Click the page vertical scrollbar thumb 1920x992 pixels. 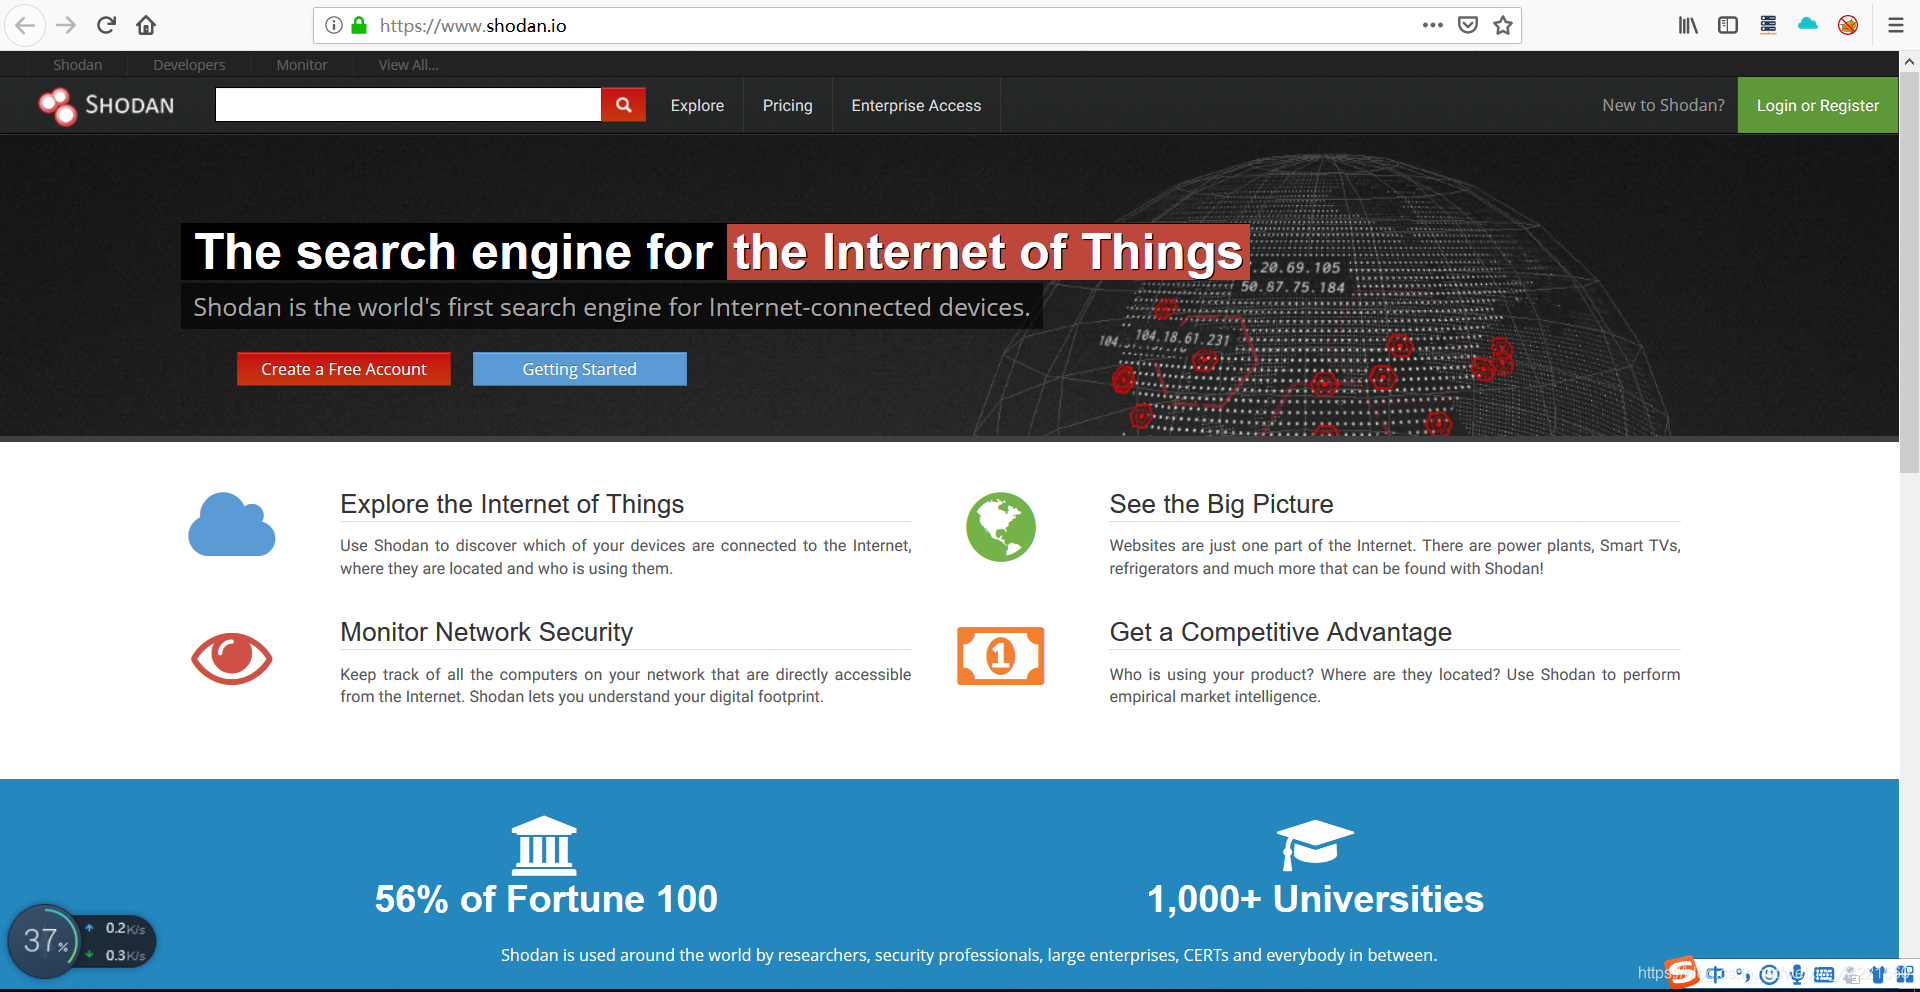(x=1909, y=272)
